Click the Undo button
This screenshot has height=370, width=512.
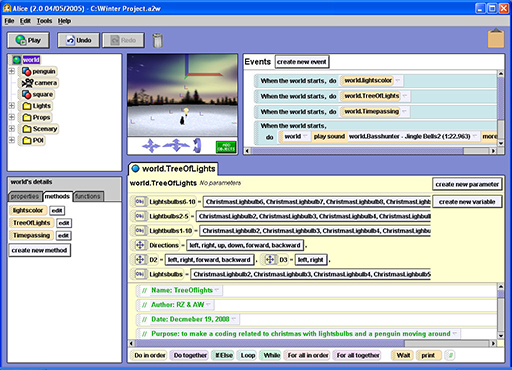pyautogui.click(x=78, y=40)
